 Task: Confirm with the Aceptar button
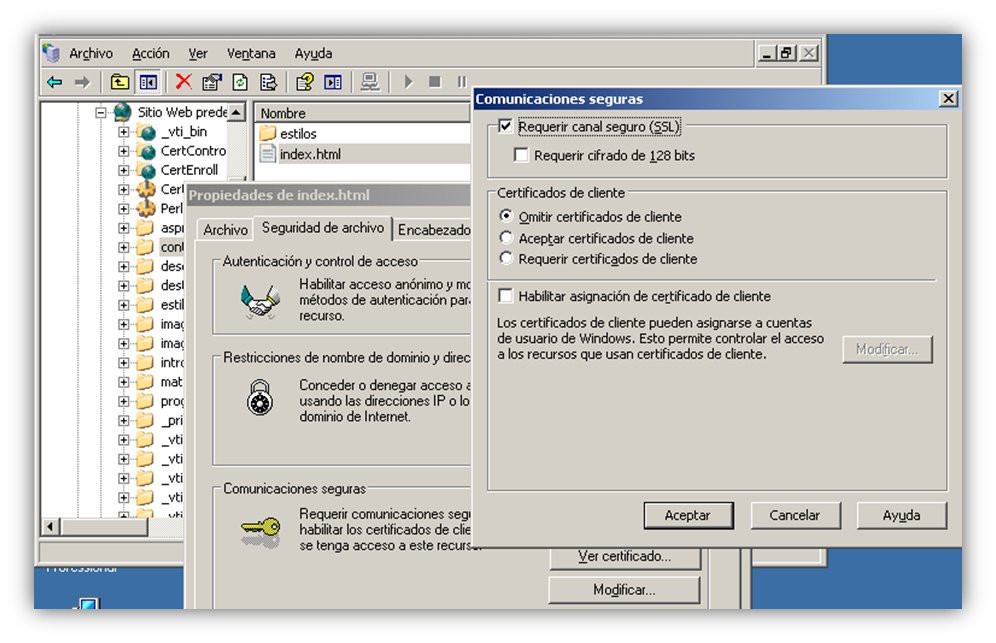tap(688, 515)
